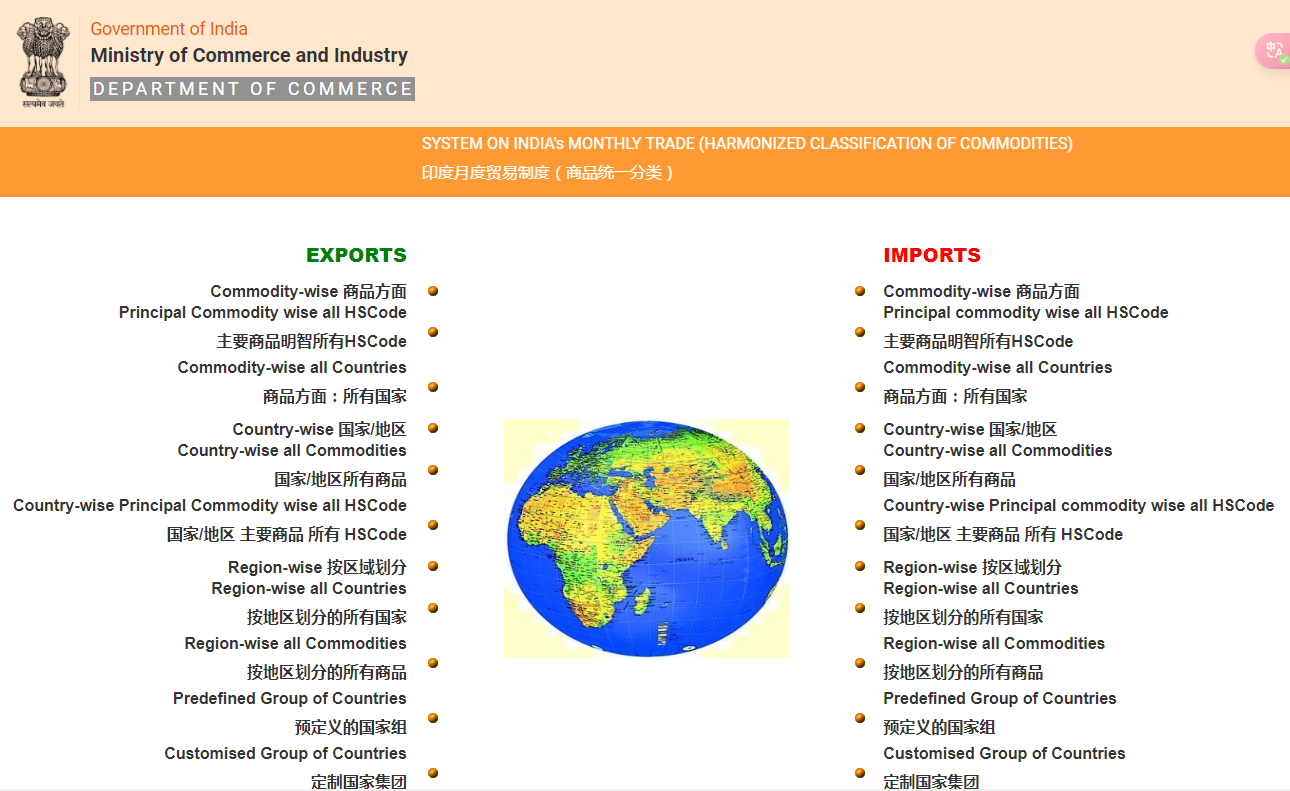Image resolution: width=1290 pixels, height=791 pixels.
Task: Open Exports Country-wise all Commodities link
Action: [x=292, y=451]
